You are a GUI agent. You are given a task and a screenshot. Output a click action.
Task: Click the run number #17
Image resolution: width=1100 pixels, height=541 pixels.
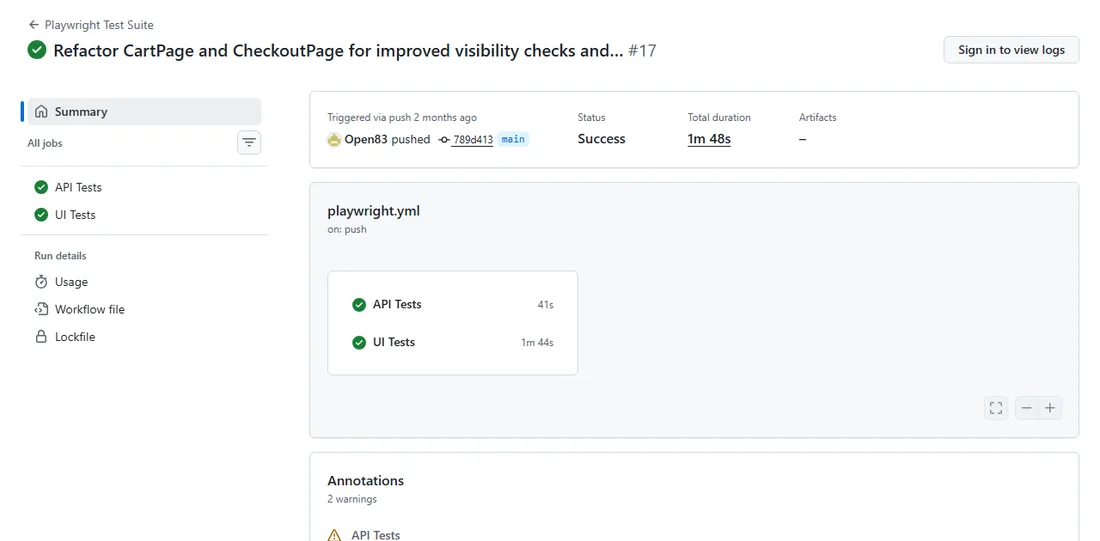pos(643,51)
